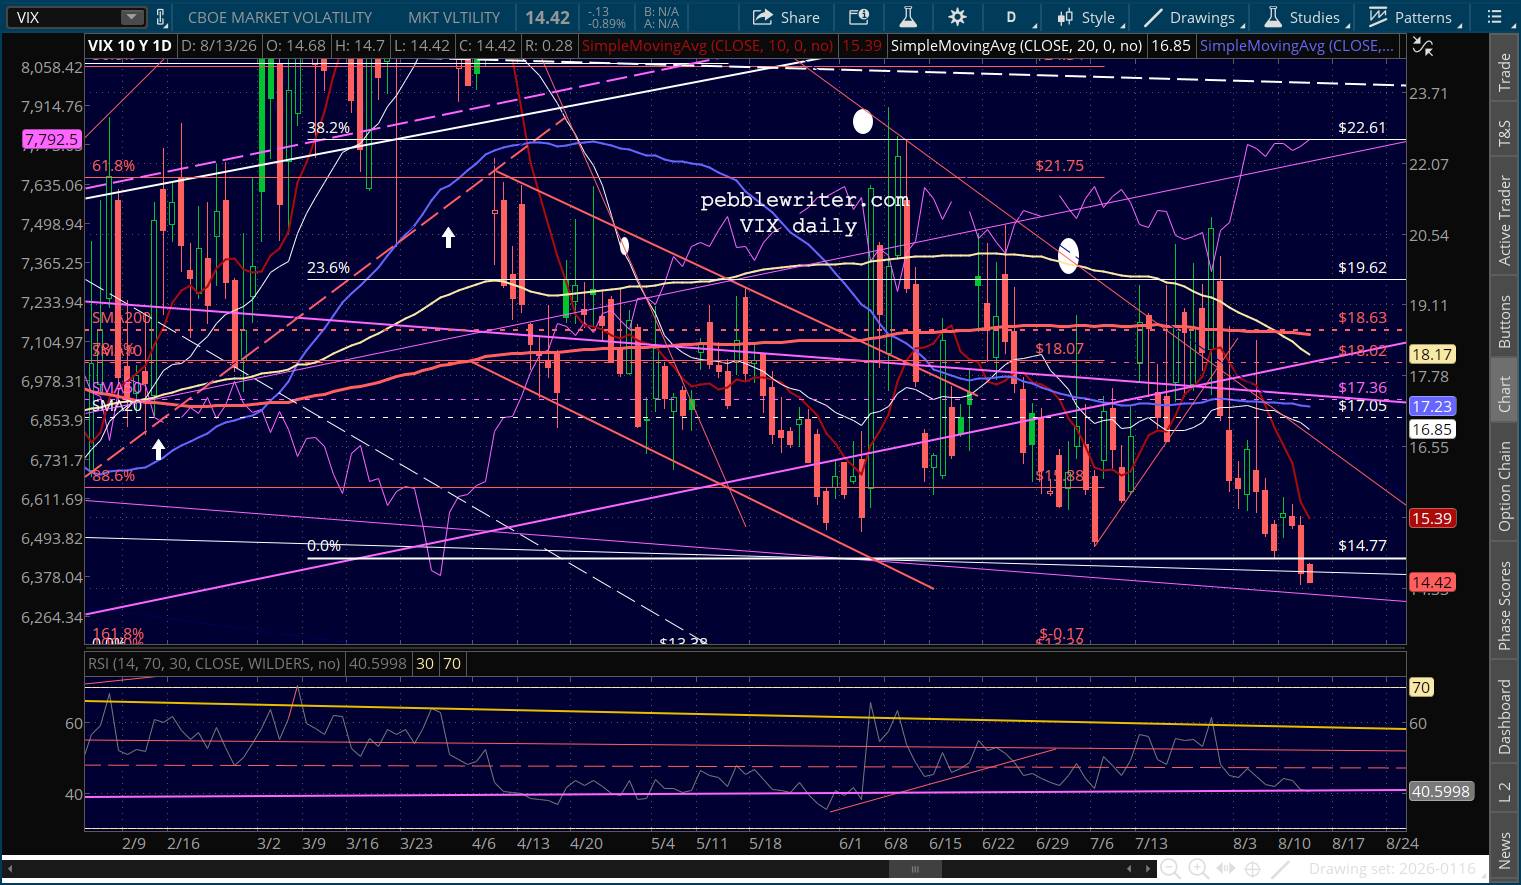The height and width of the screenshot is (885, 1521).
Task: Click the $19.62 price level label
Action: (x=1362, y=268)
